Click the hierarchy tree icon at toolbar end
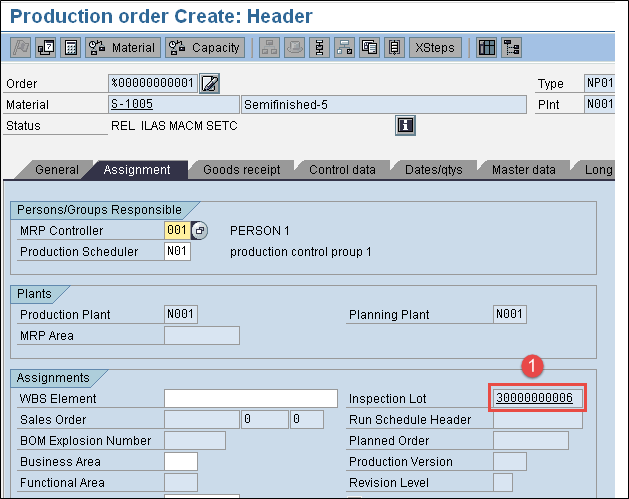The width and height of the screenshot is (629, 499). coord(512,47)
